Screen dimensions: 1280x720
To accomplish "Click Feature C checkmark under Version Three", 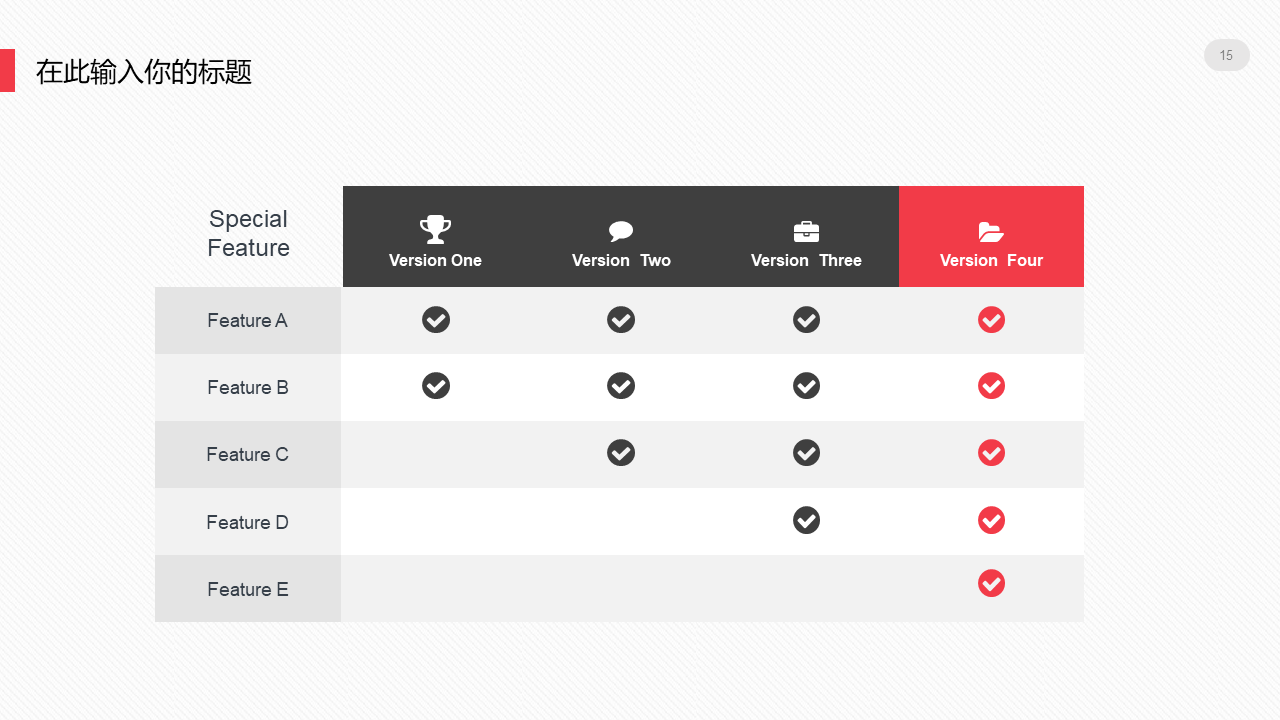I will pos(806,453).
